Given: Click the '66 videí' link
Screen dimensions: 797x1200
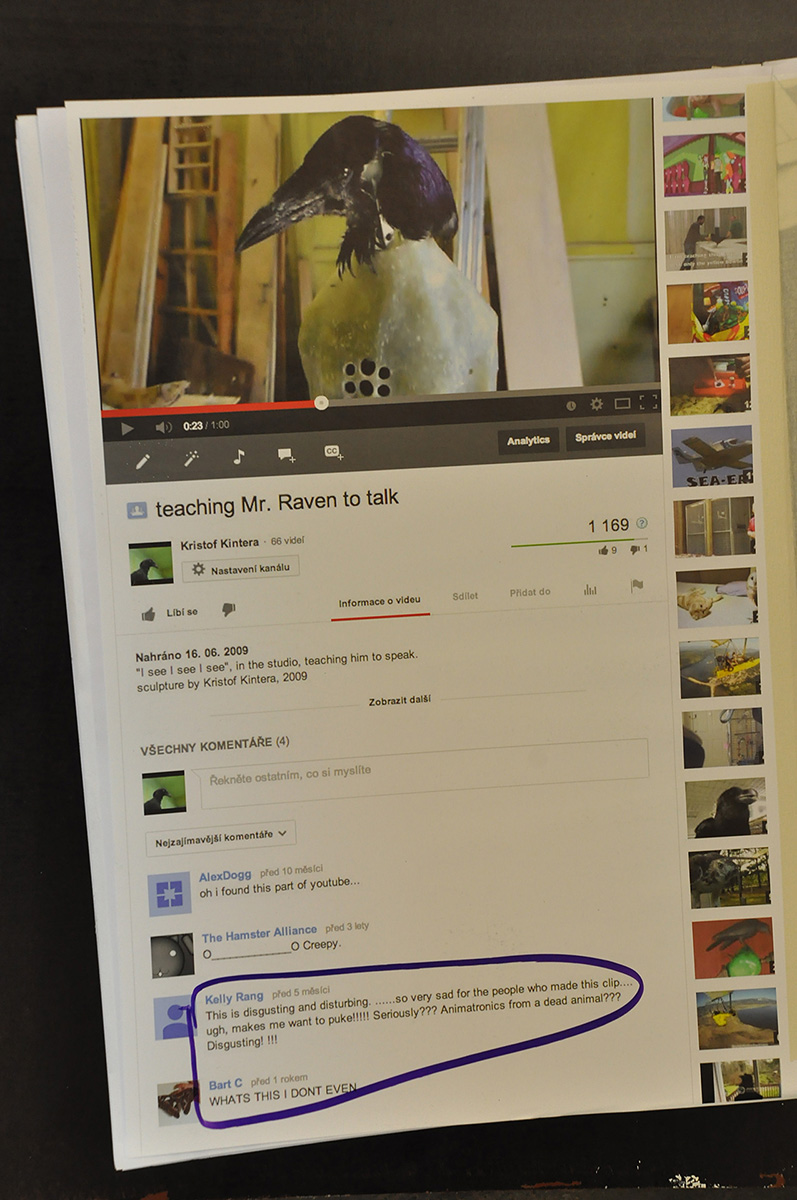Looking at the screenshot, I should tap(288, 541).
